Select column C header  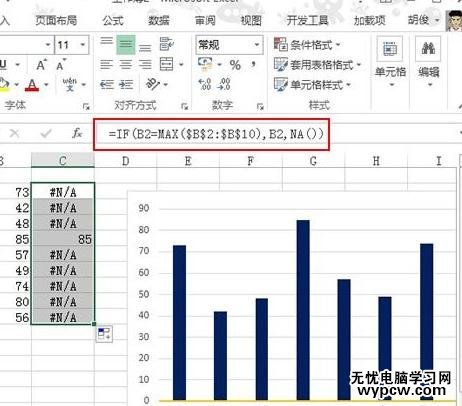tap(63, 161)
